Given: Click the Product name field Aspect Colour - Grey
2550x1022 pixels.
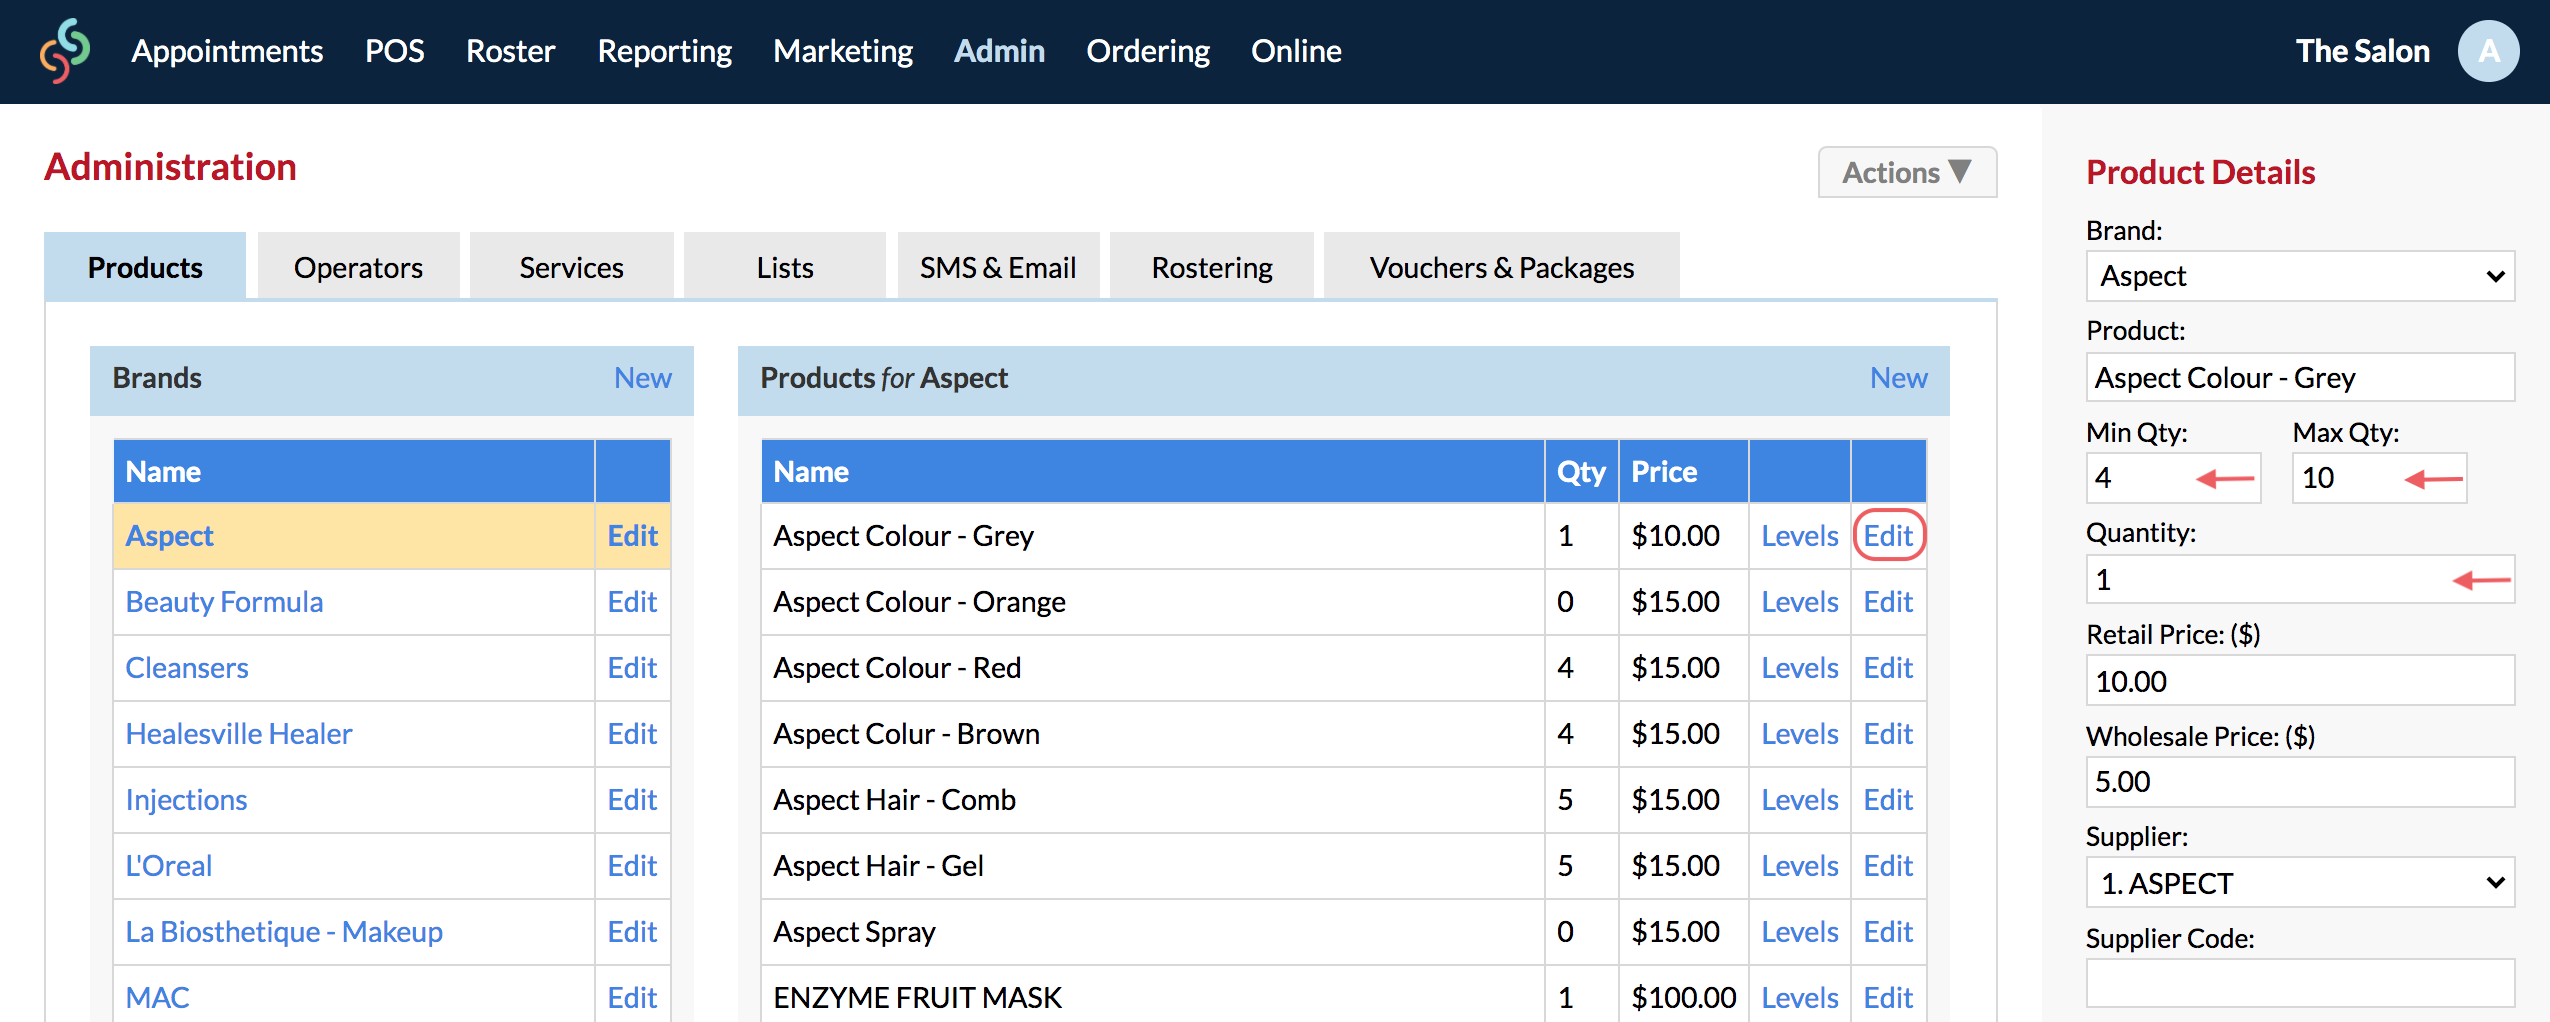Looking at the screenshot, I should (x=2300, y=378).
